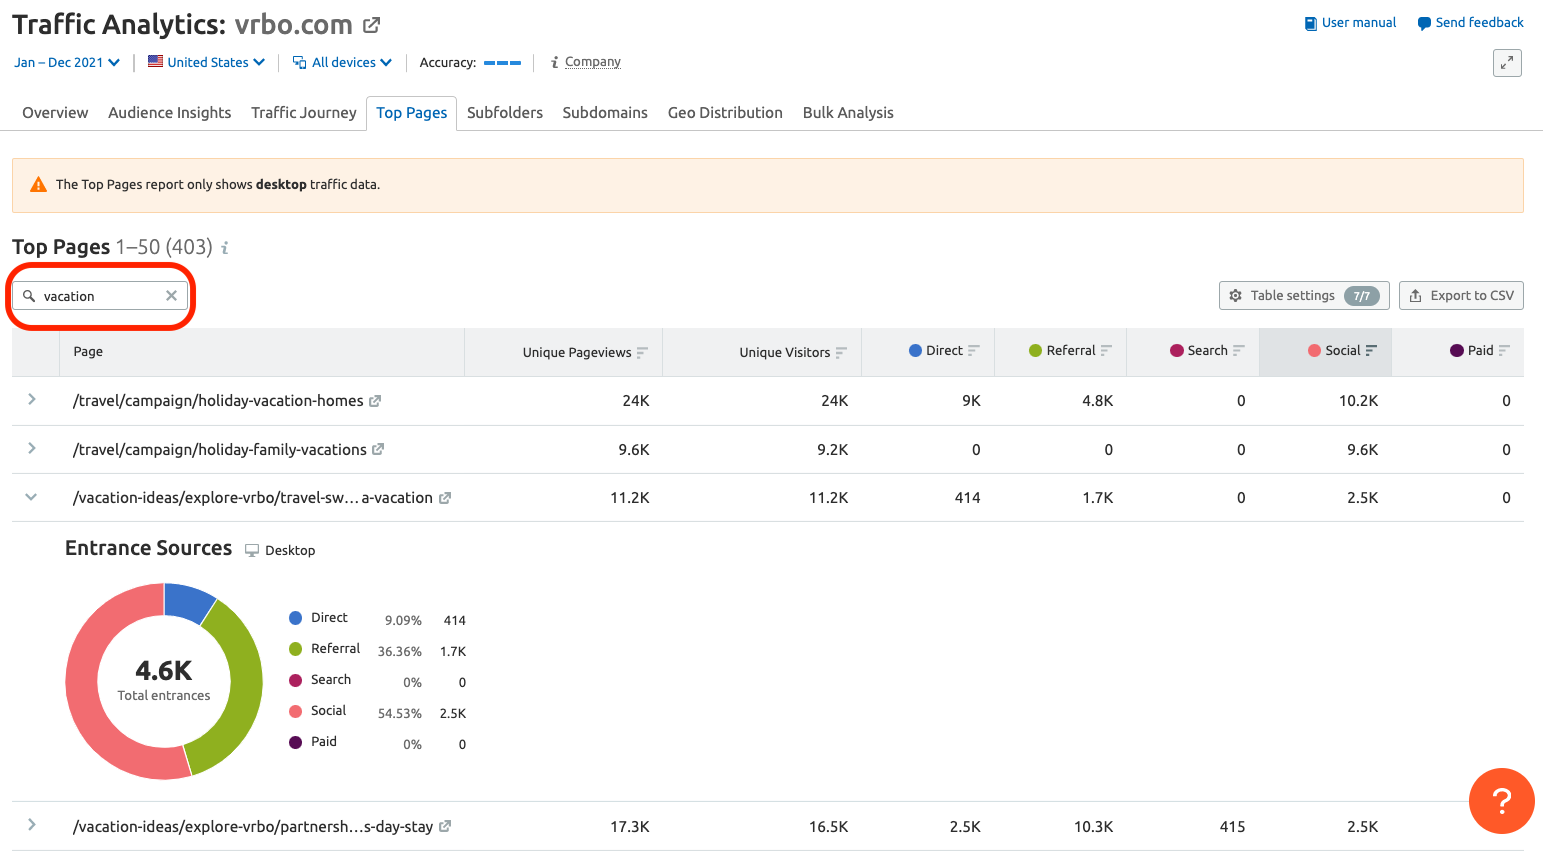
Task: Collapse the travel-sw...a-vacation row
Action: (x=31, y=497)
